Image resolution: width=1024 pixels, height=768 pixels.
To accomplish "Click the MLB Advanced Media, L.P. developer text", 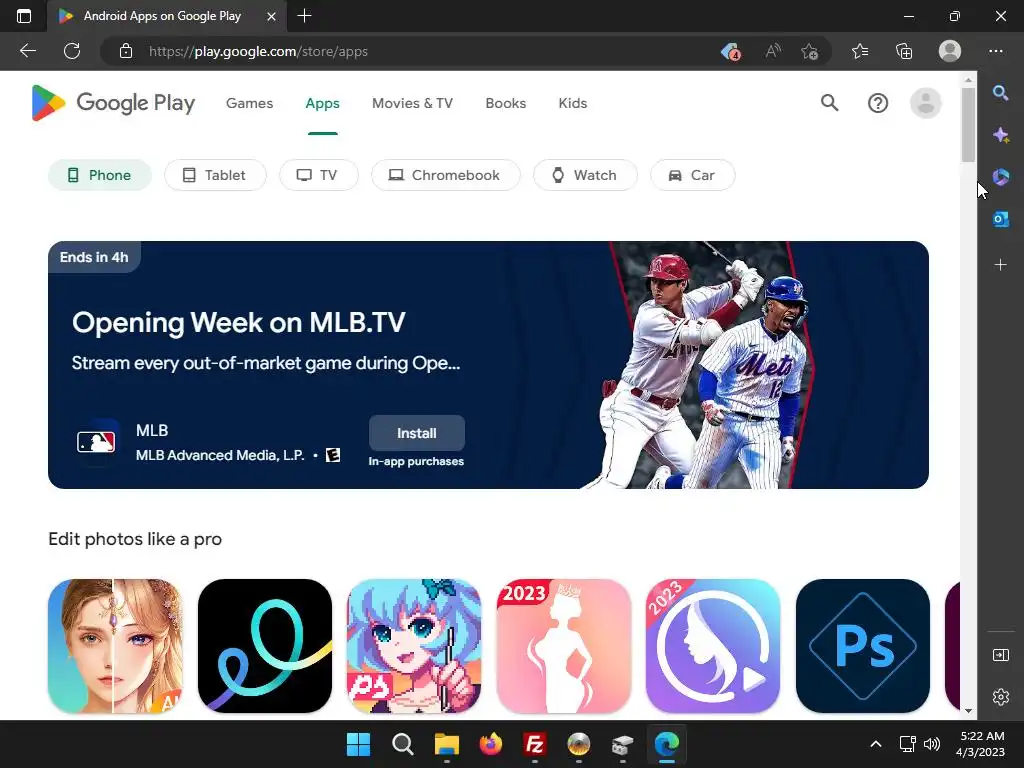I will tap(220, 455).
